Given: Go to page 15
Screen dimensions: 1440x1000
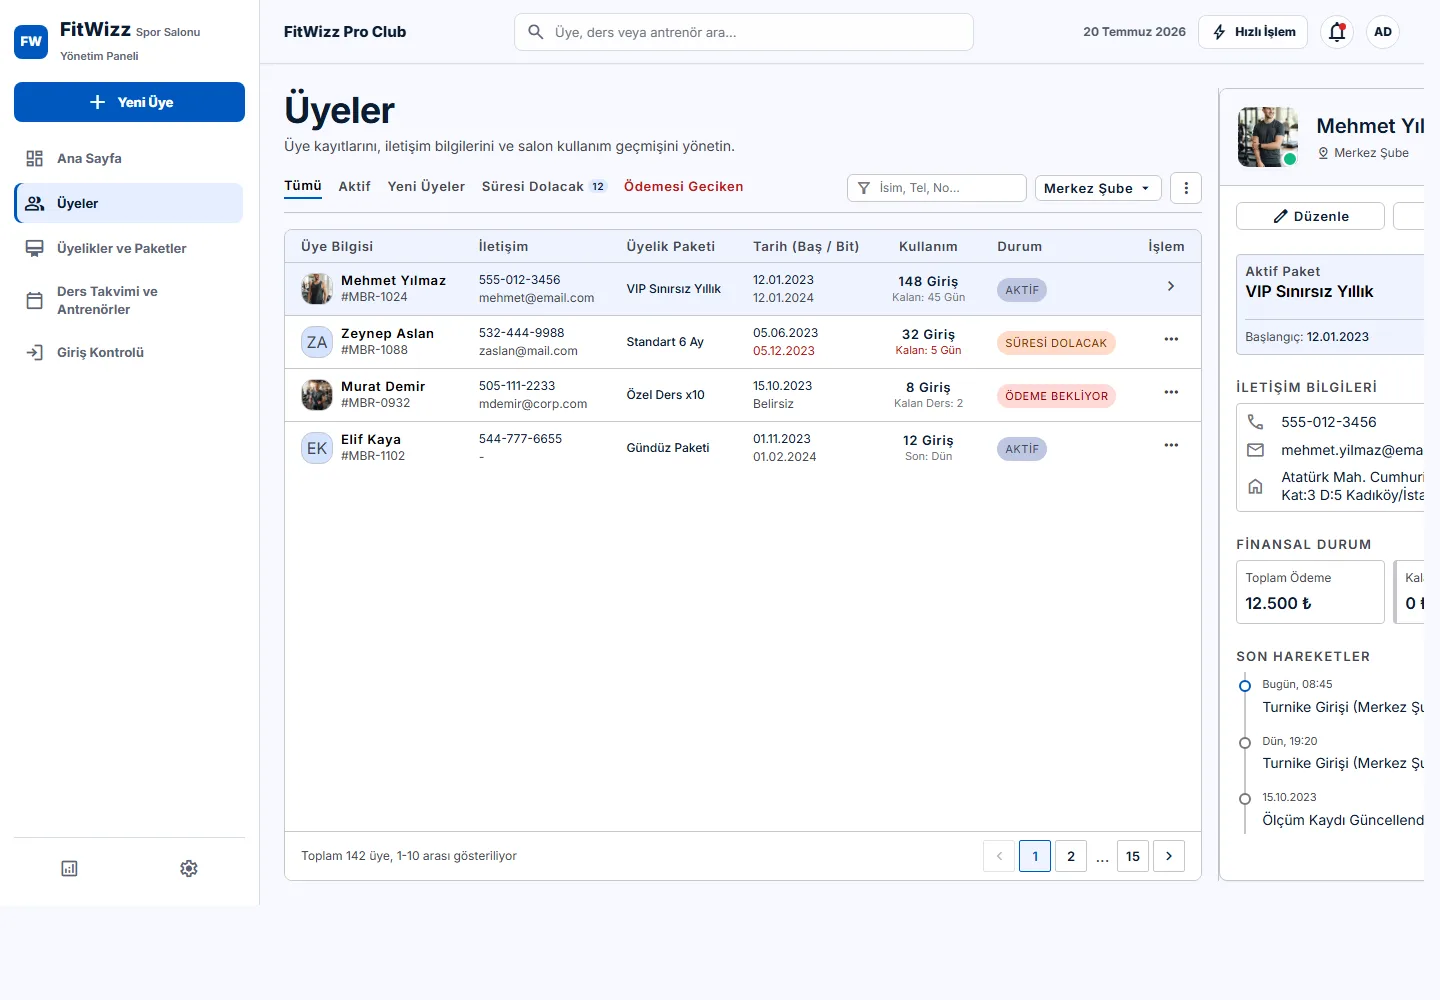Looking at the screenshot, I should [x=1133, y=856].
